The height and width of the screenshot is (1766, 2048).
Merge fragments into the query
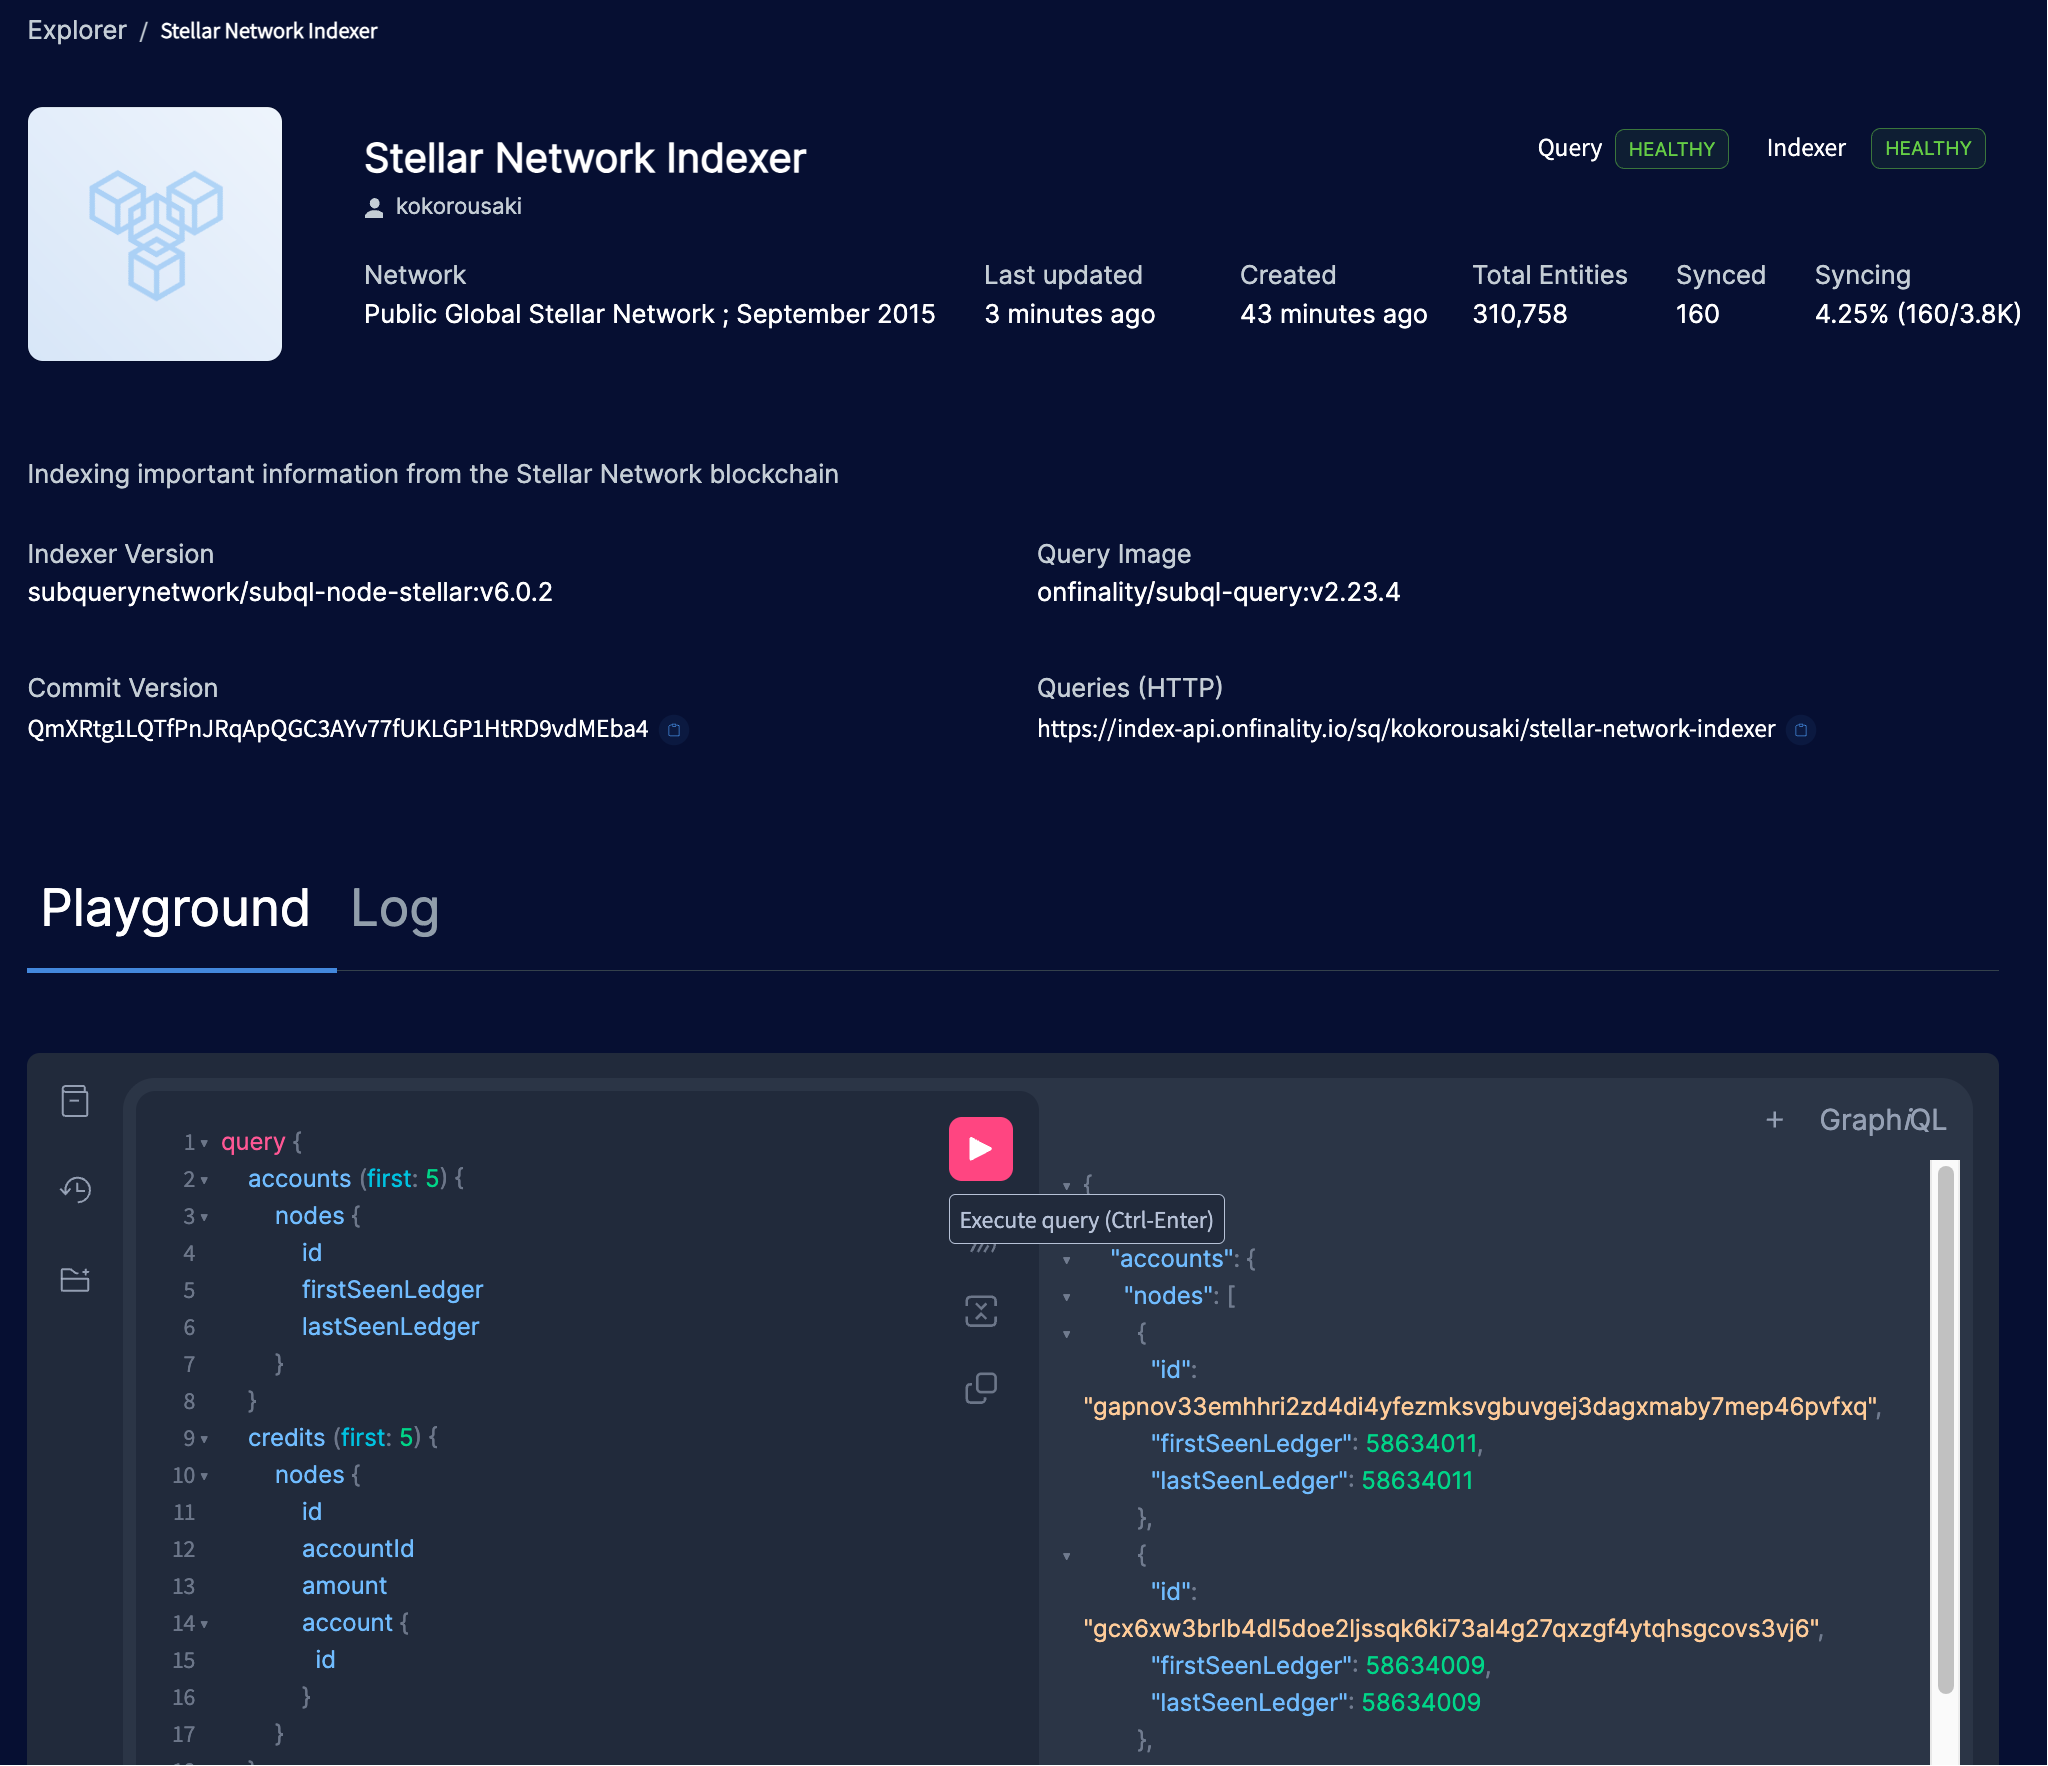point(980,1311)
